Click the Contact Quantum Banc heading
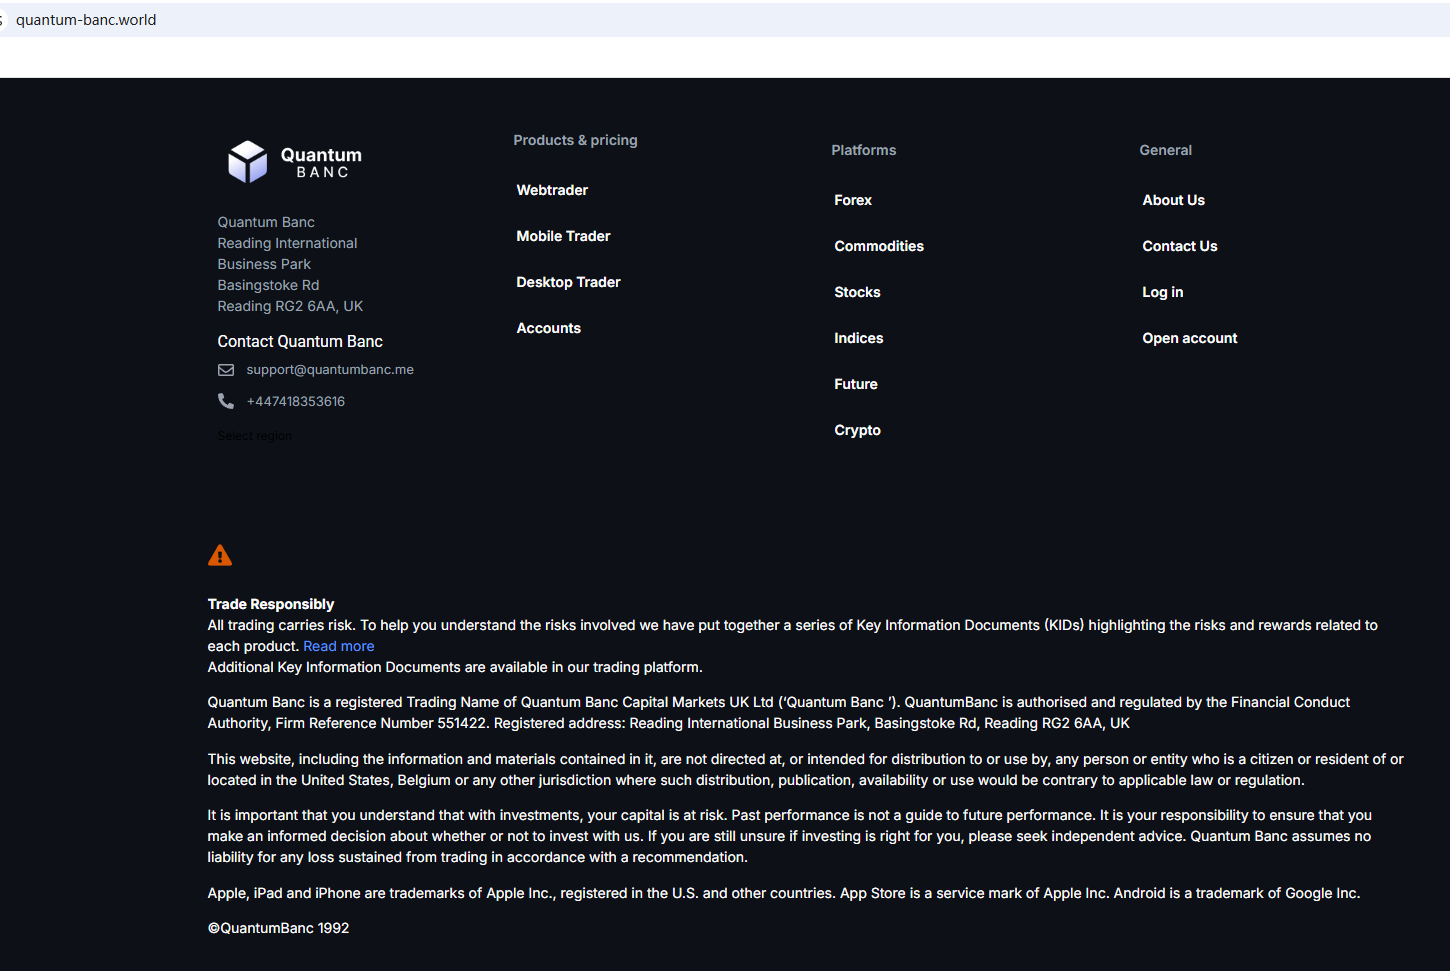Viewport: 1450px width, 971px height. pos(300,341)
